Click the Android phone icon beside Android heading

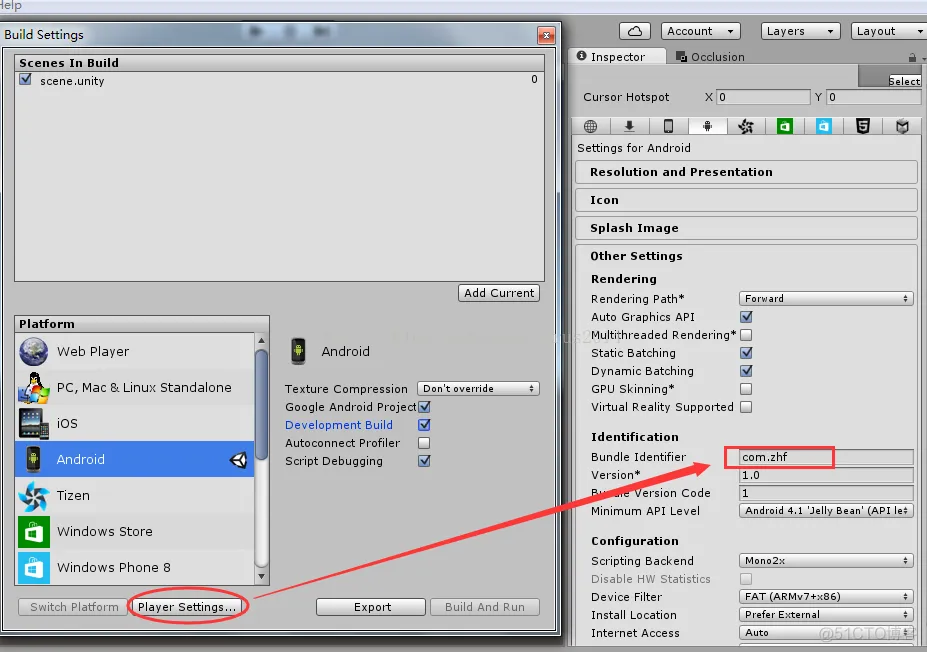(x=299, y=351)
